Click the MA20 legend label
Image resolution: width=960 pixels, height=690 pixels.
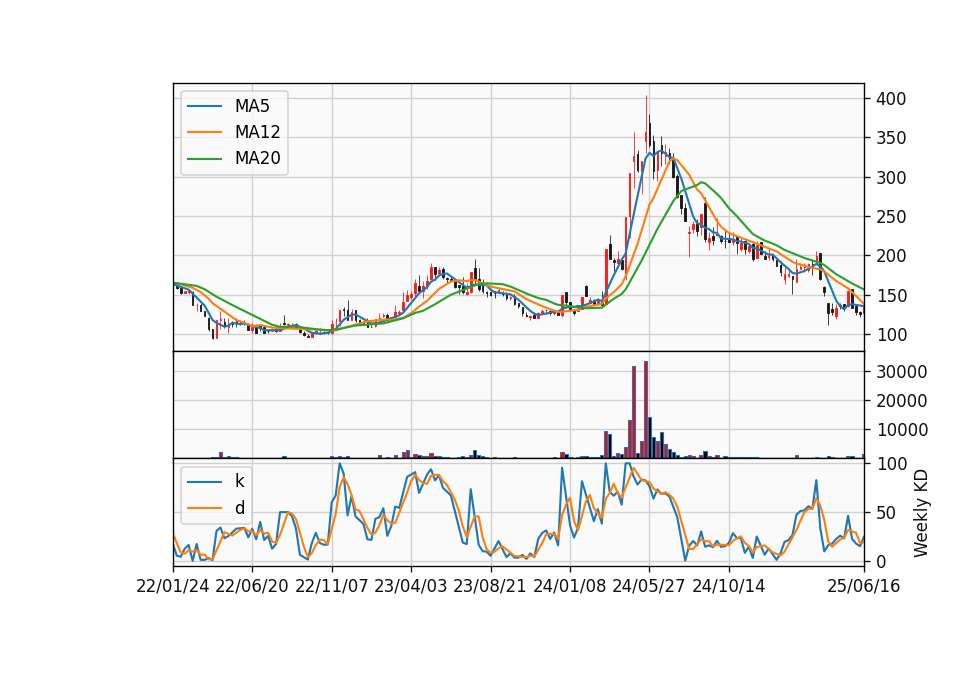pos(257,158)
